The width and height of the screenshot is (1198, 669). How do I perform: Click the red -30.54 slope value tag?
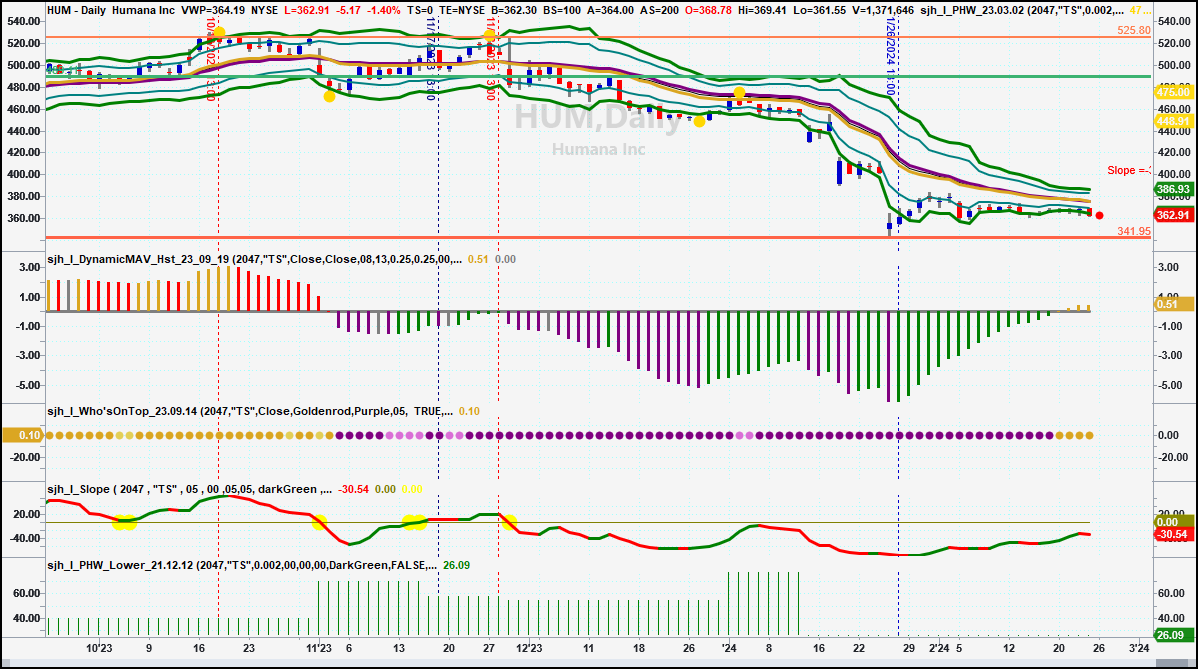click(1174, 535)
